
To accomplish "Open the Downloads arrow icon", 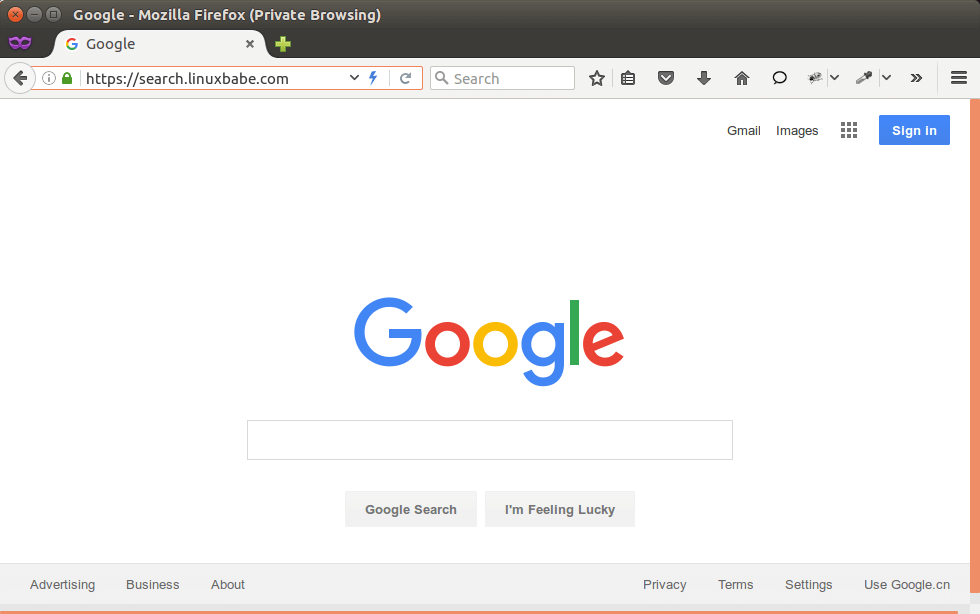I will tap(704, 78).
